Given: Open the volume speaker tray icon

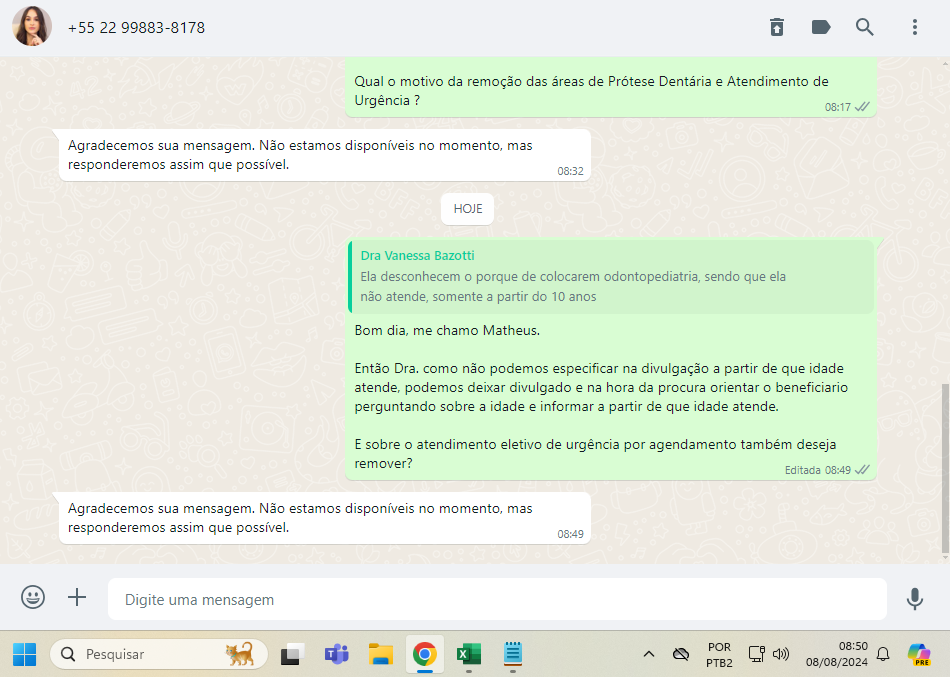Looking at the screenshot, I should (781, 654).
